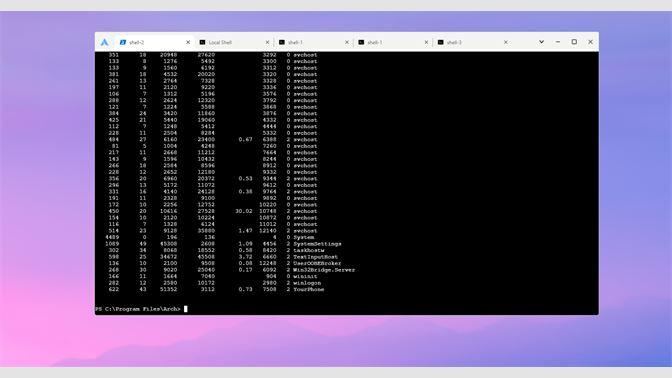Click the taskhostw process name
672x378 pixels.
point(309,250)
